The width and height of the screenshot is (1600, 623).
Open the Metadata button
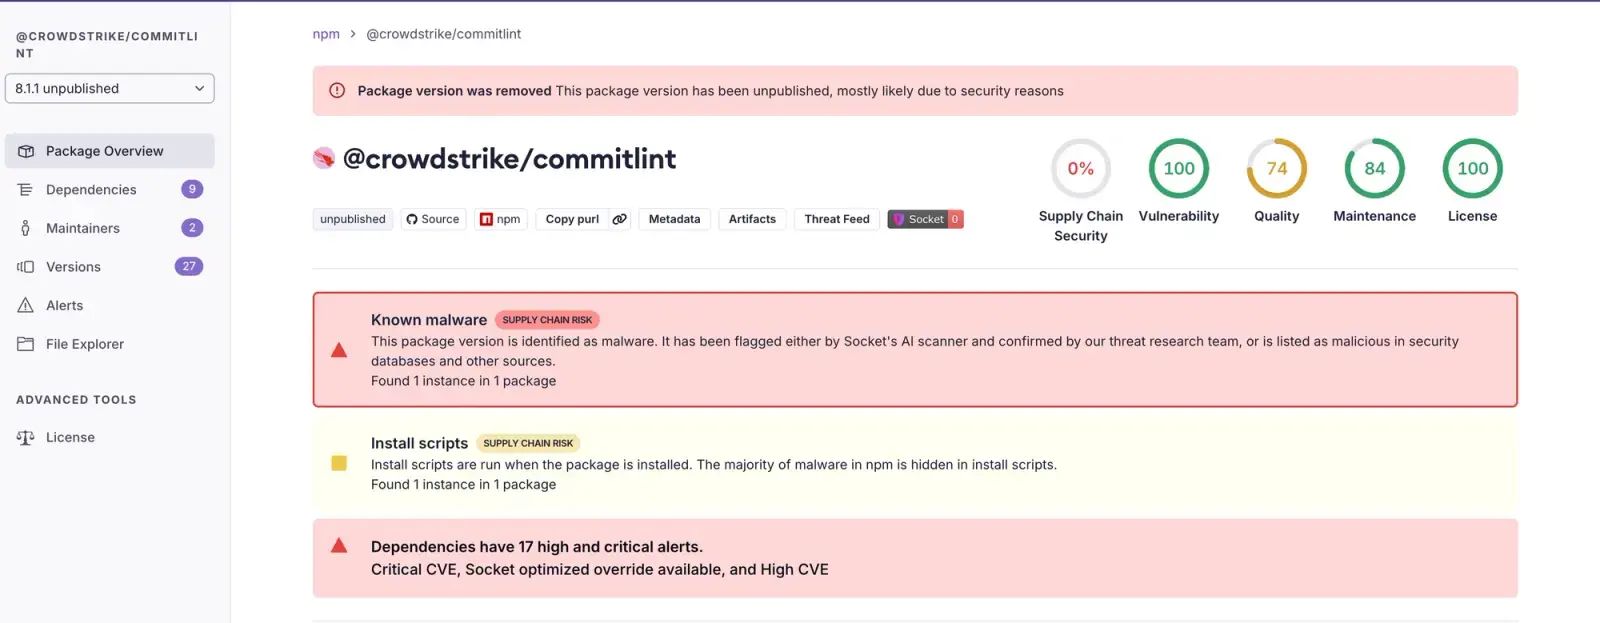(x=675, y=219)
